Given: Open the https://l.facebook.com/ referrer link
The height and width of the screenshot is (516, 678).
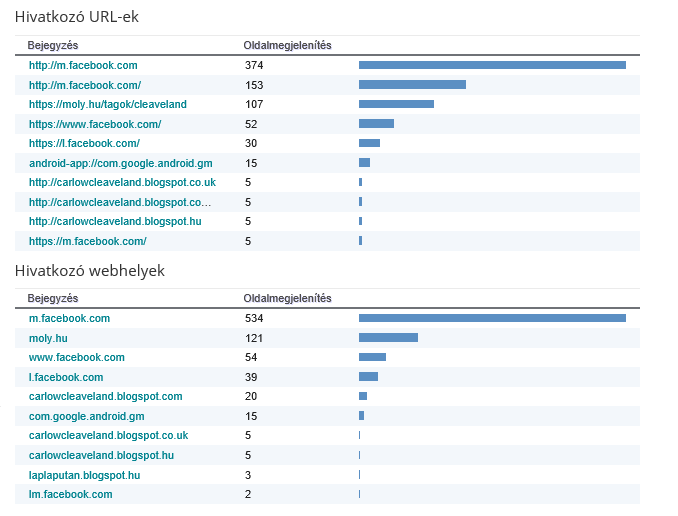Looking at the screenshot, I should tap(84, 143).
